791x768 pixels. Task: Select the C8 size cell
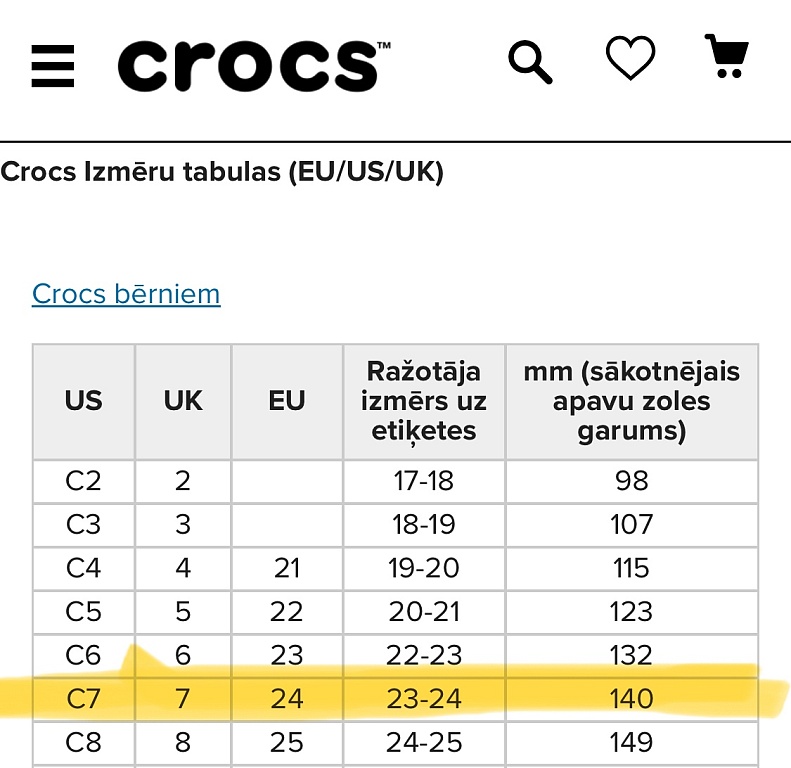[x=84, y=743]
